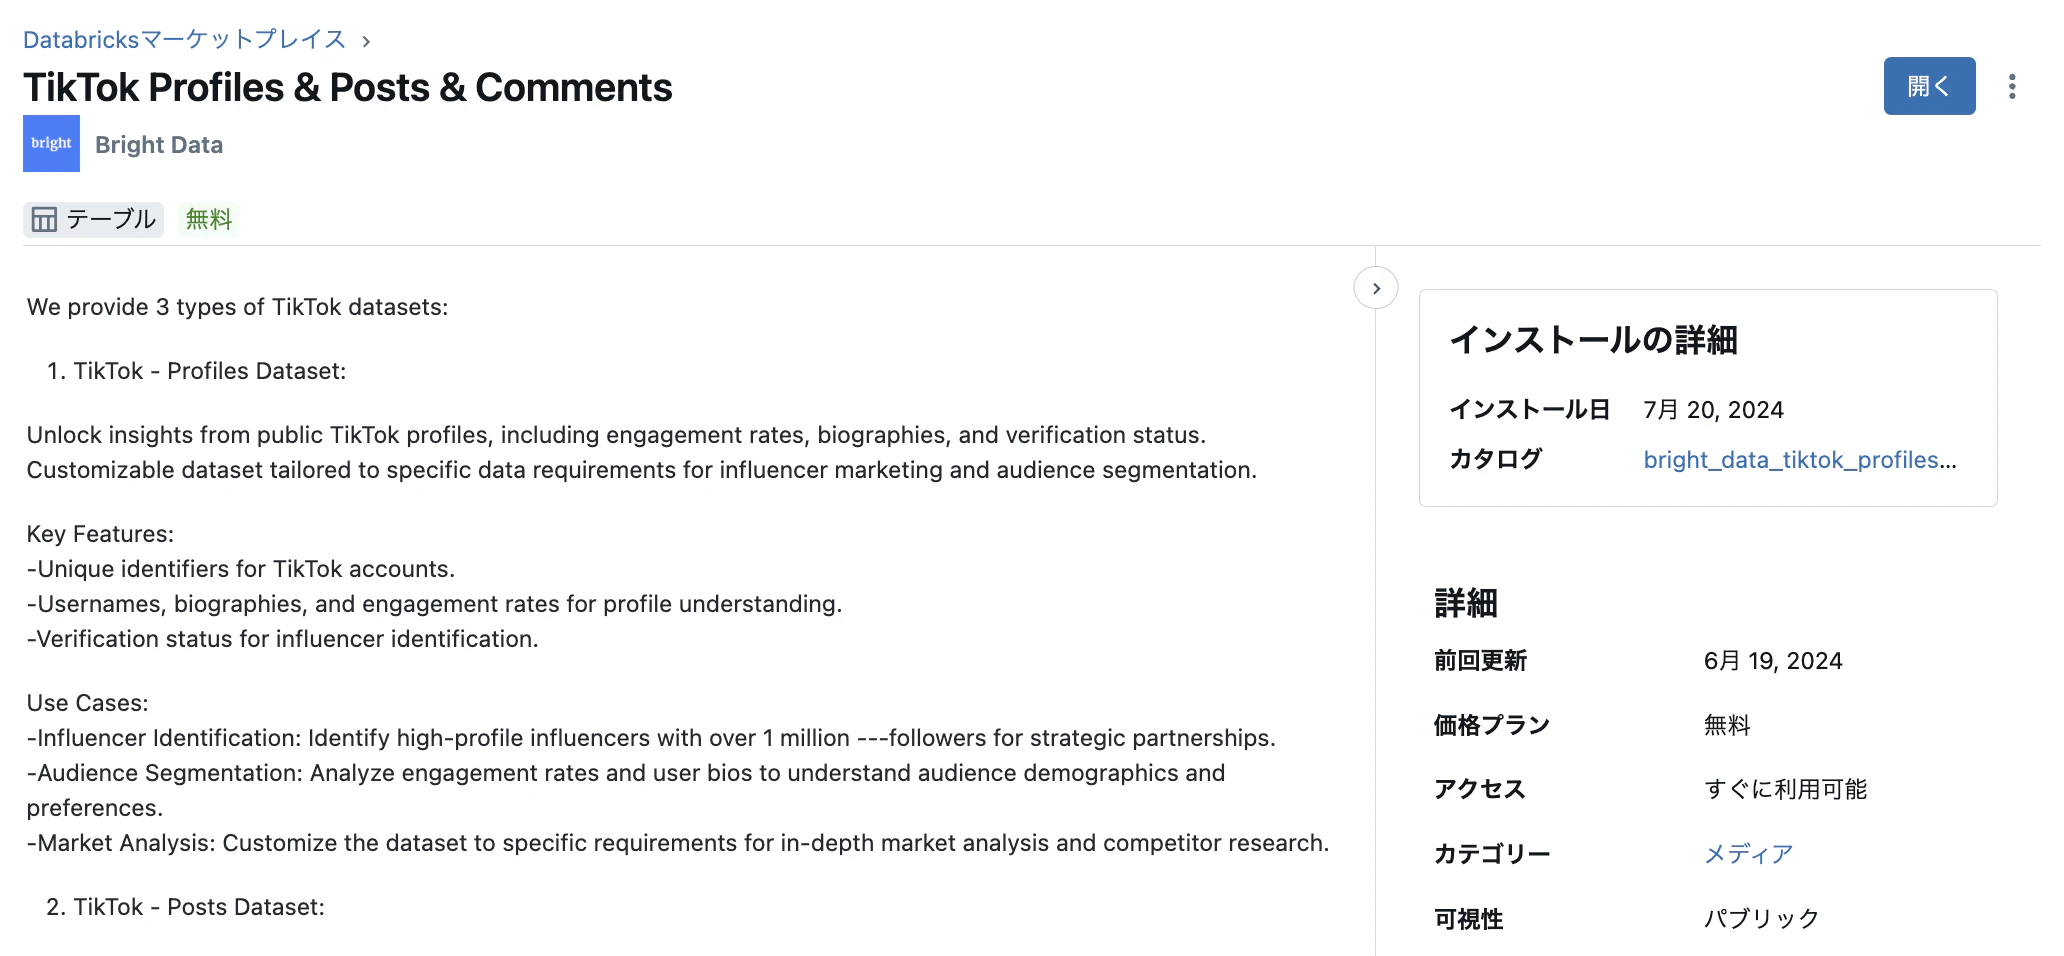
Task: Click the 詳細 section heading
Action: (x=1466, y=603)
